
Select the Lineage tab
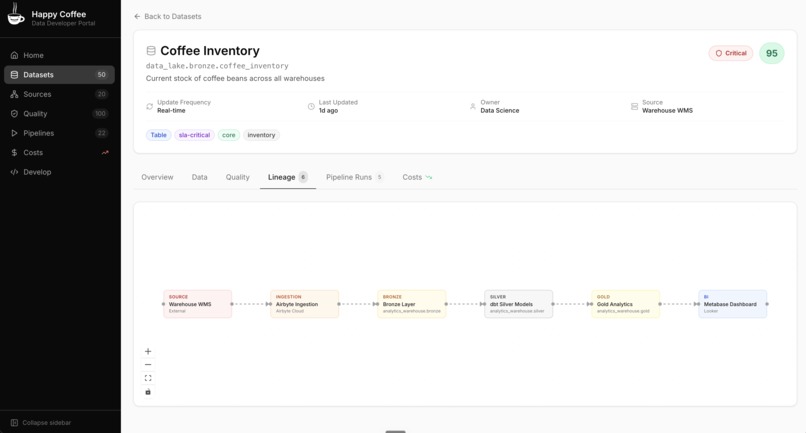pyautogui.click(x=287, y=177)
